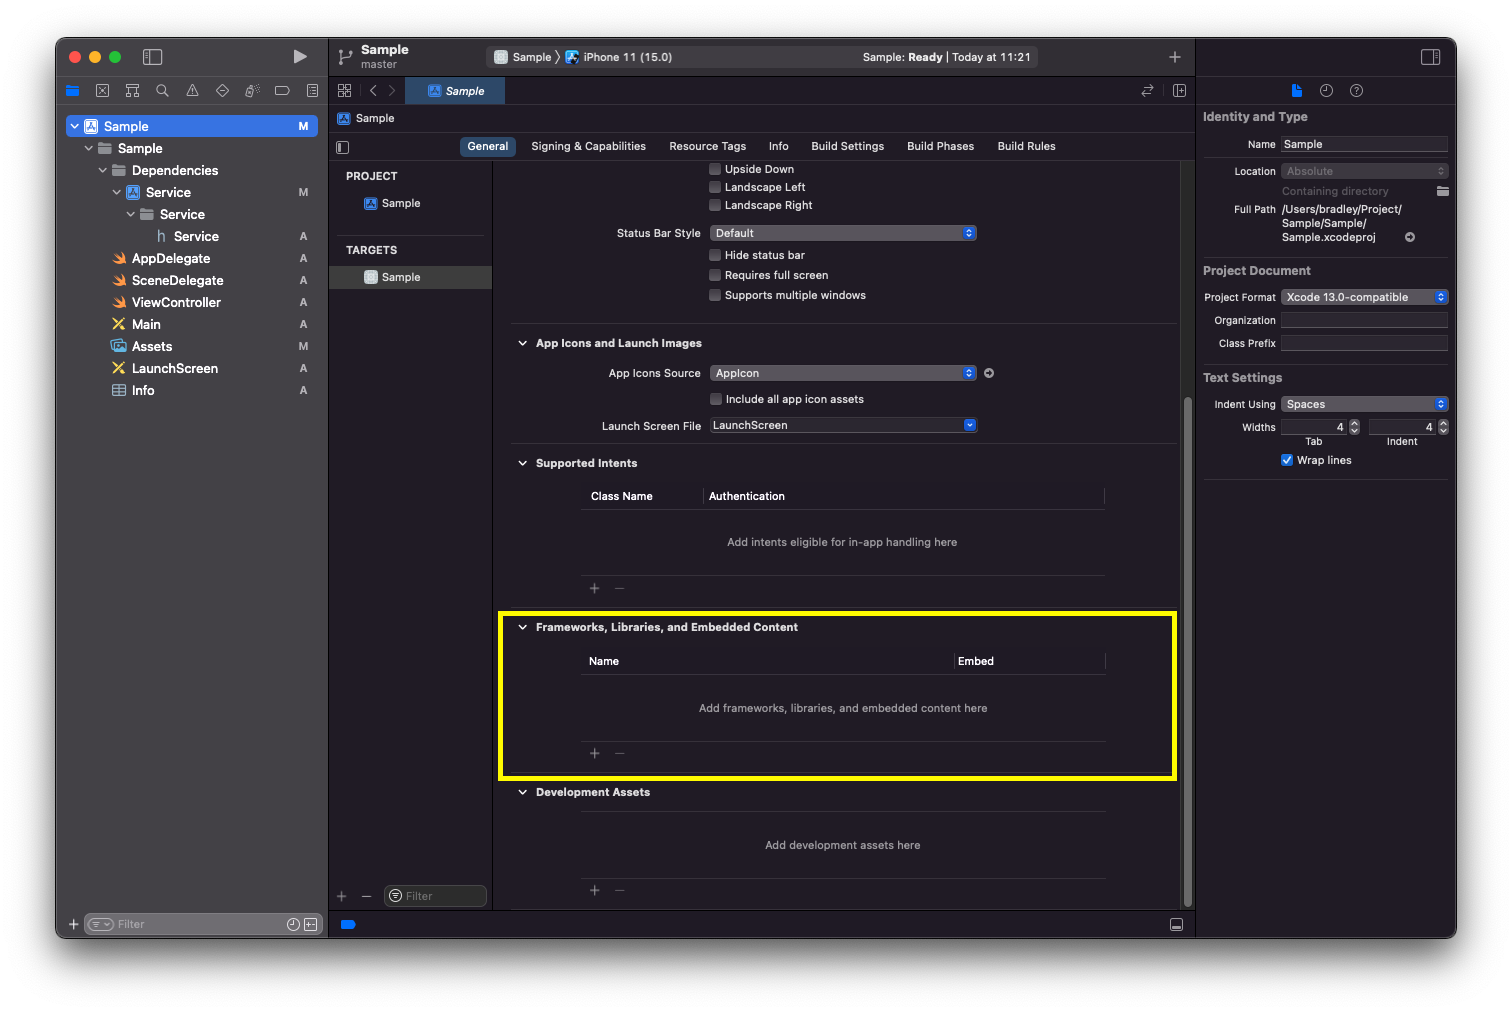Enable Landscape Left orientation

[715, 187]
